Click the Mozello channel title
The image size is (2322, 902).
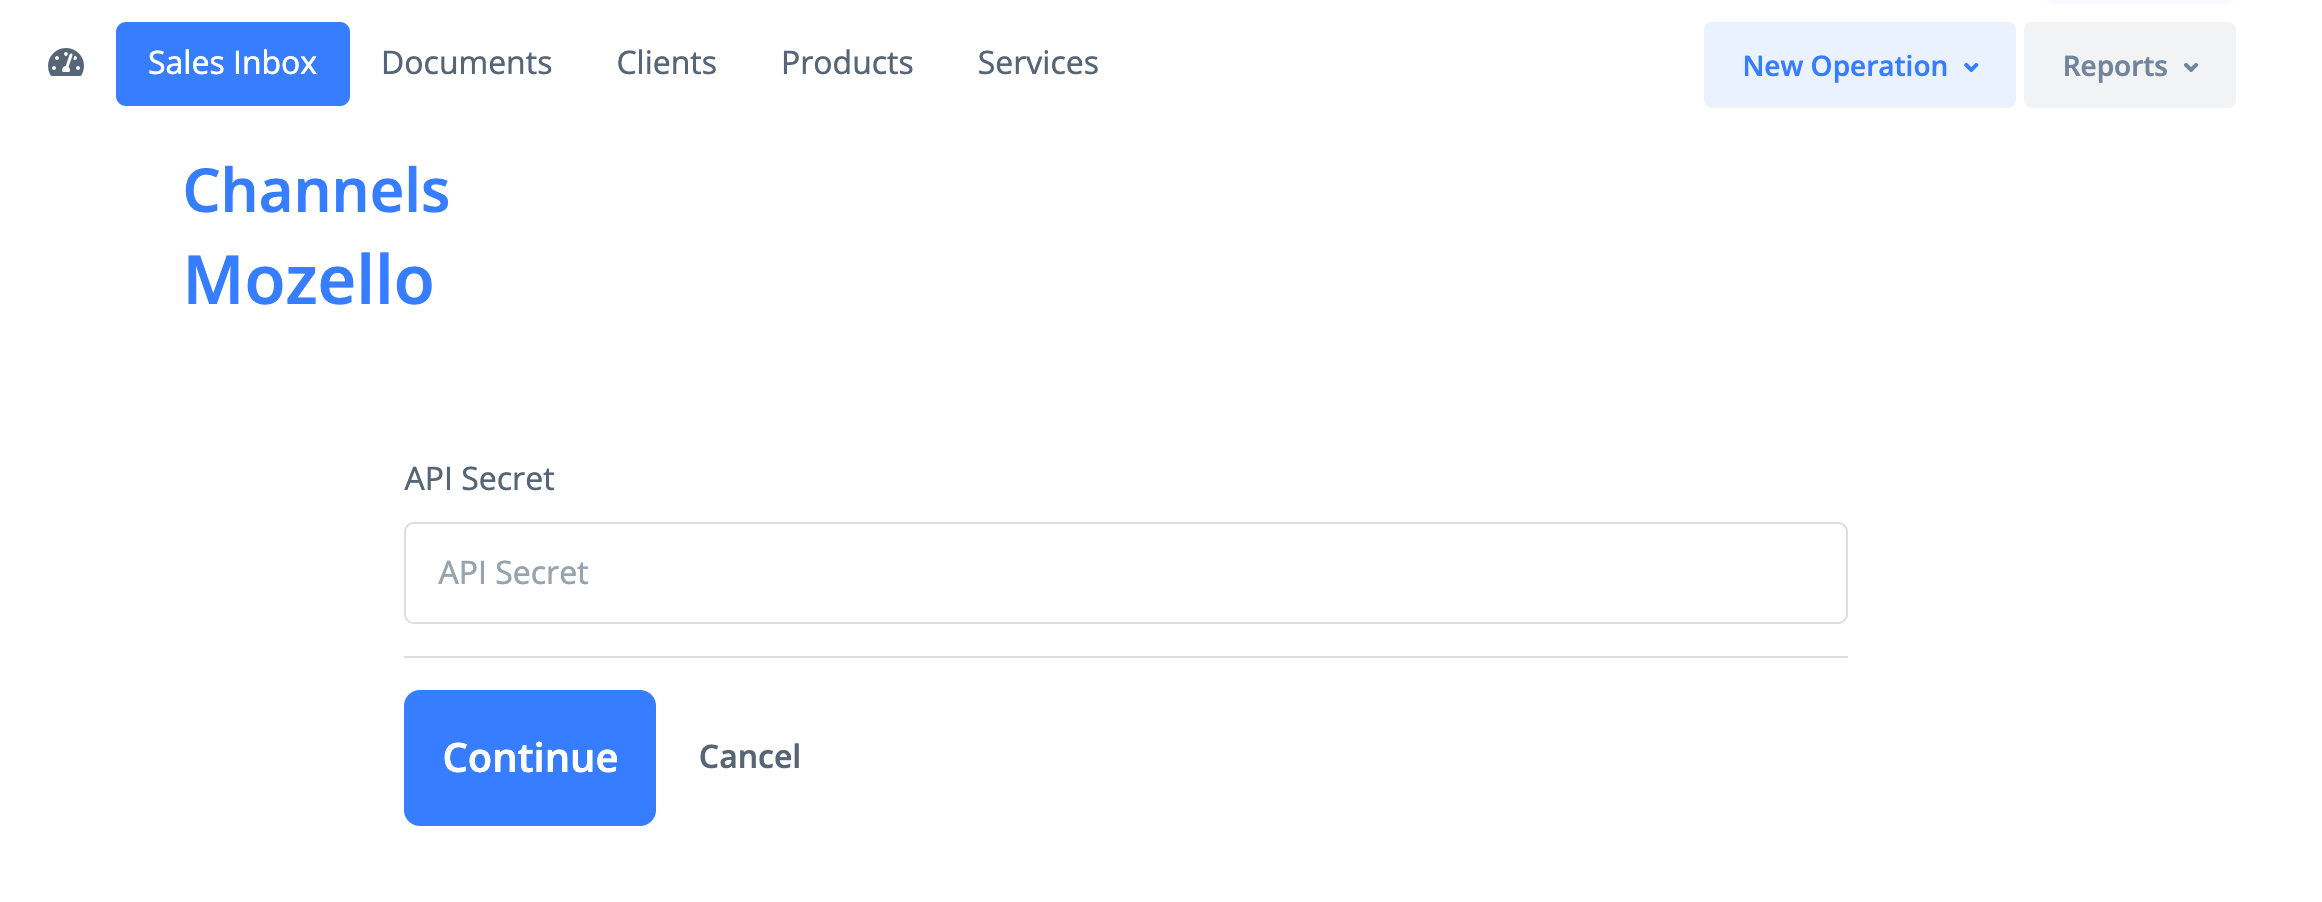click(x=309, y=280)
